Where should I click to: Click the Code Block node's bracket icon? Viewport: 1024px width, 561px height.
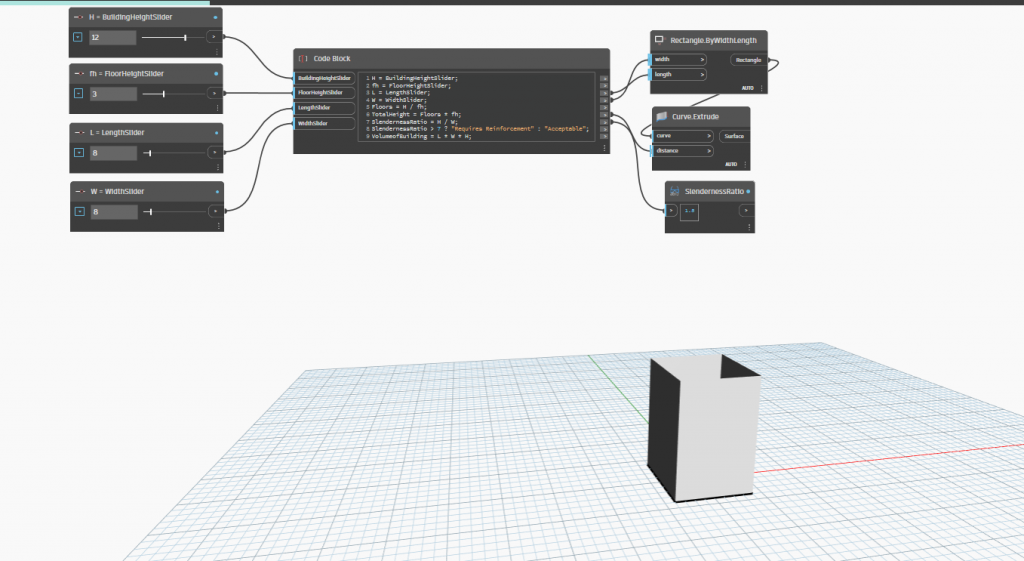tap(303, 59)
